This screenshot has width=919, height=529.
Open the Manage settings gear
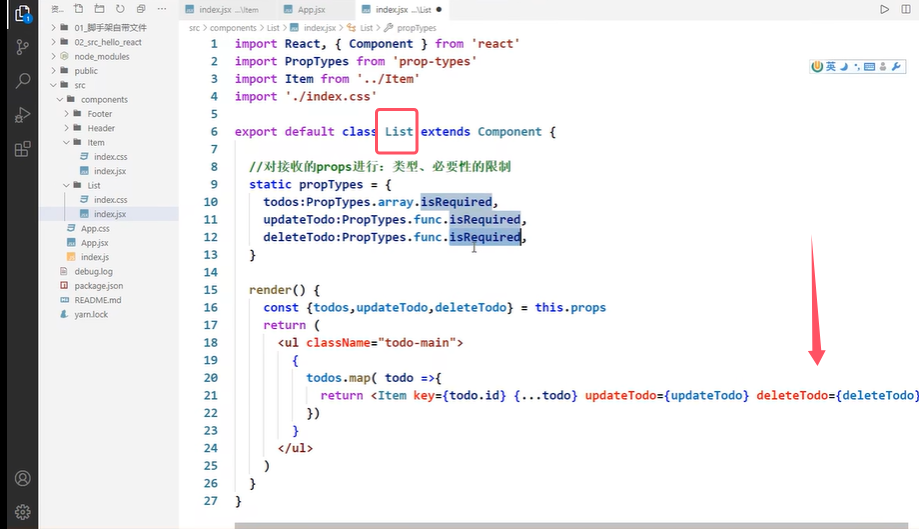22,512
